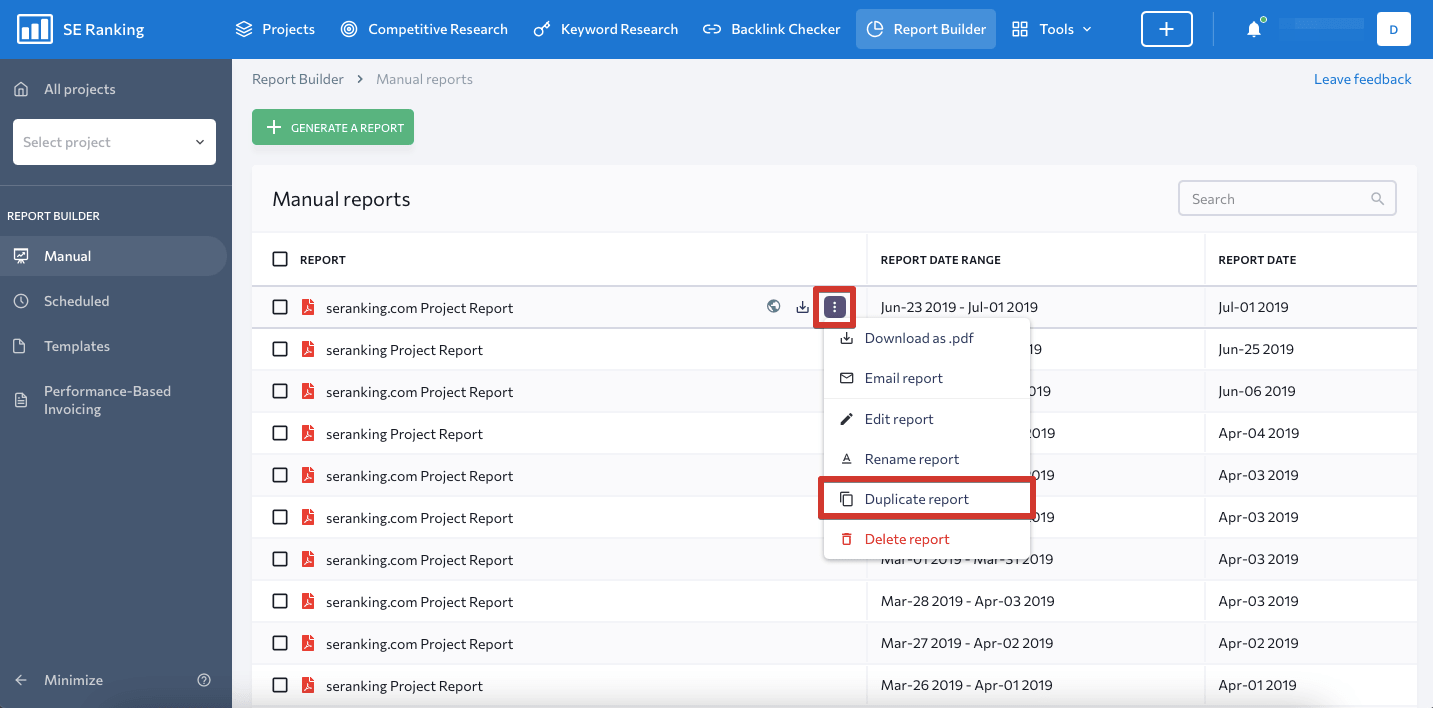Image resolution: width=1433 pixels, height=708 pixels.
Task: Click the Jun-25 2019 report date cell
Action: pos(1256,349)
